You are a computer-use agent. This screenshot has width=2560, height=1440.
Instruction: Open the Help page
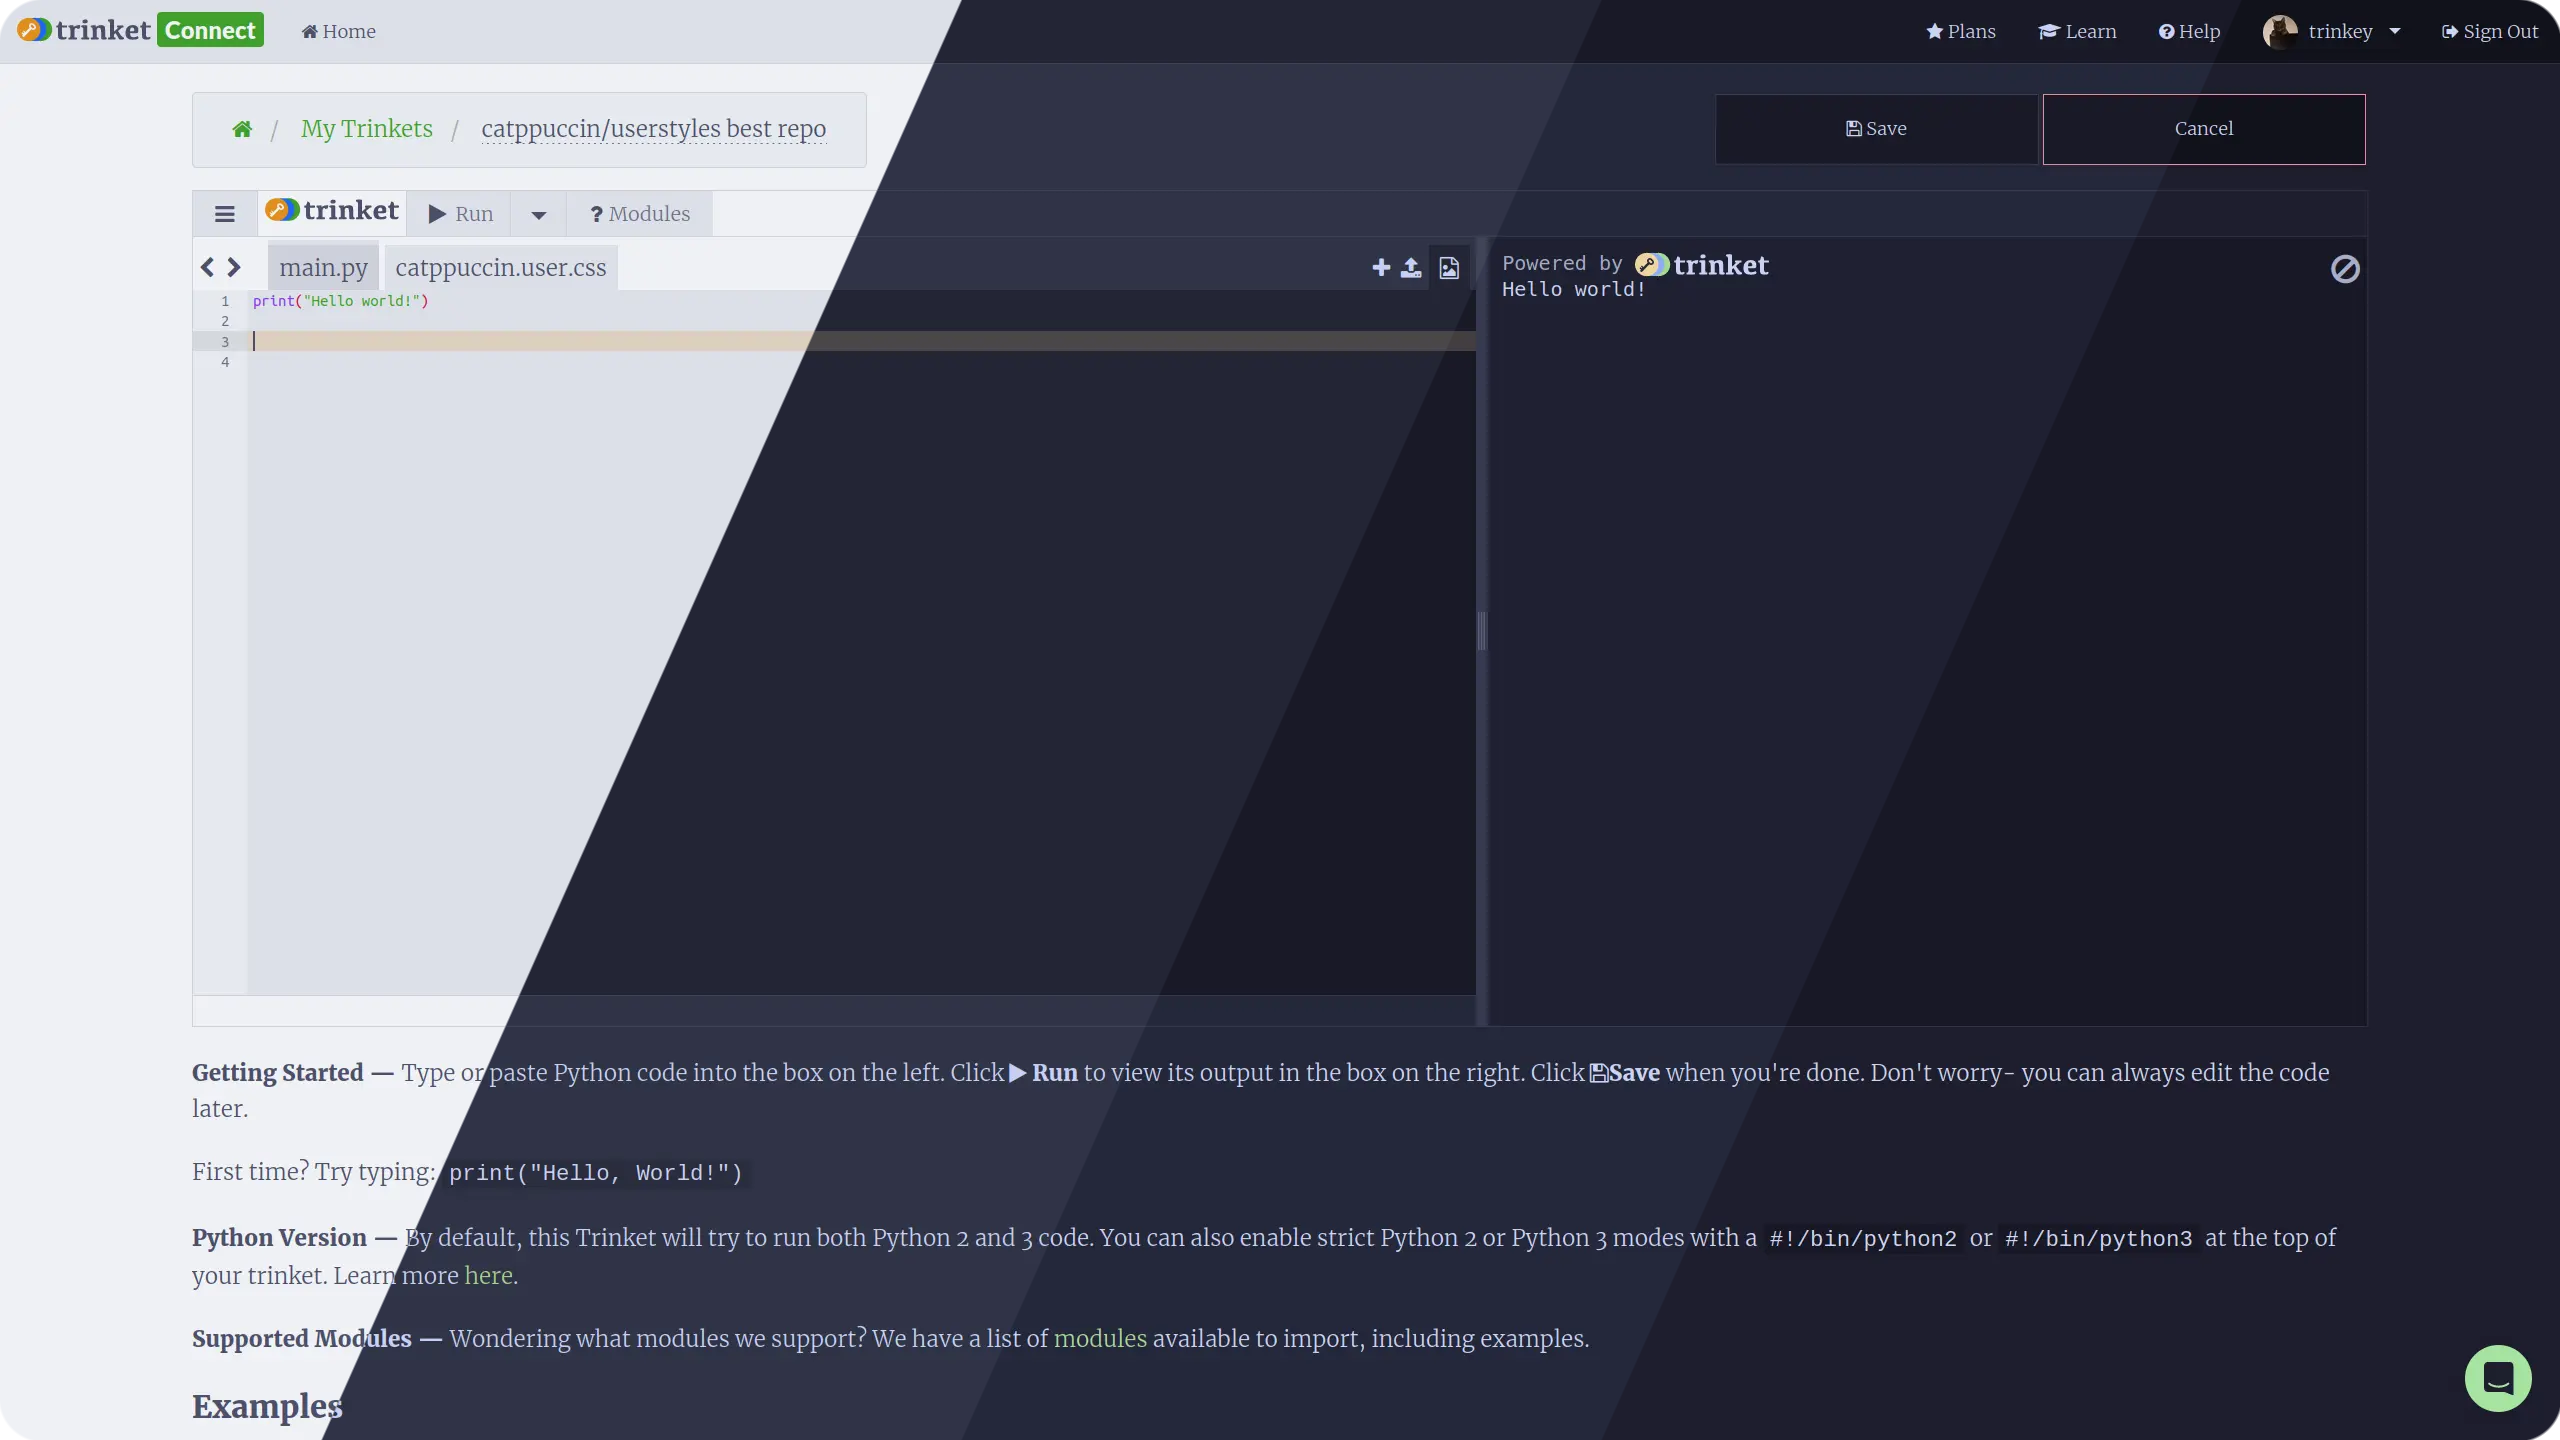pyautogui.click(x=2189, y=31)
